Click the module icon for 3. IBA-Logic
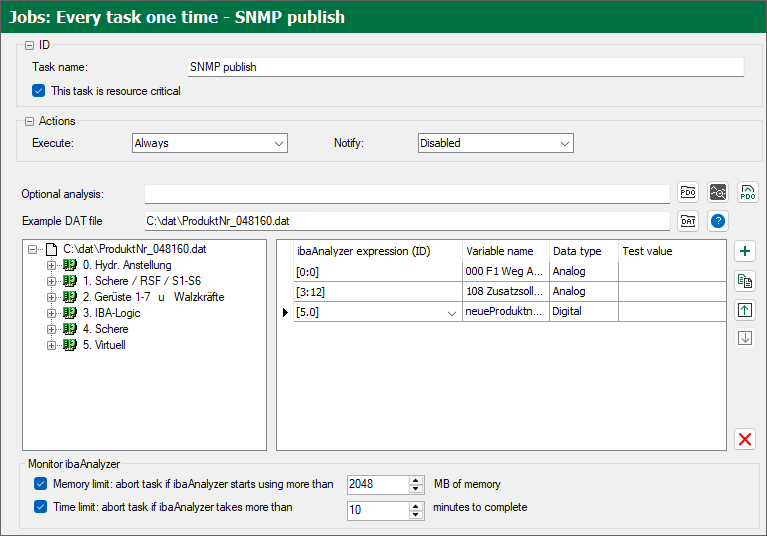The height and width of the screenshot is (536, 767). [69, 313]
